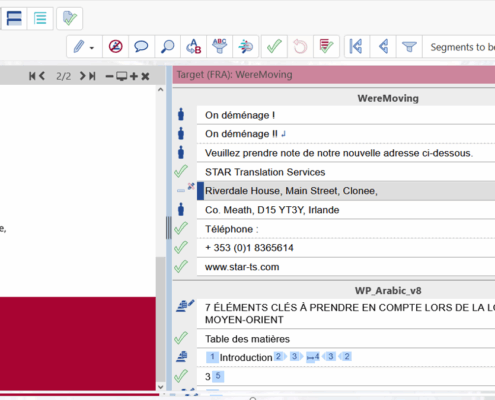Confirm segment with green checkmark button
The height and width of the screenshot is (400, 495).
pyautogui.click(x=274, y=46)
